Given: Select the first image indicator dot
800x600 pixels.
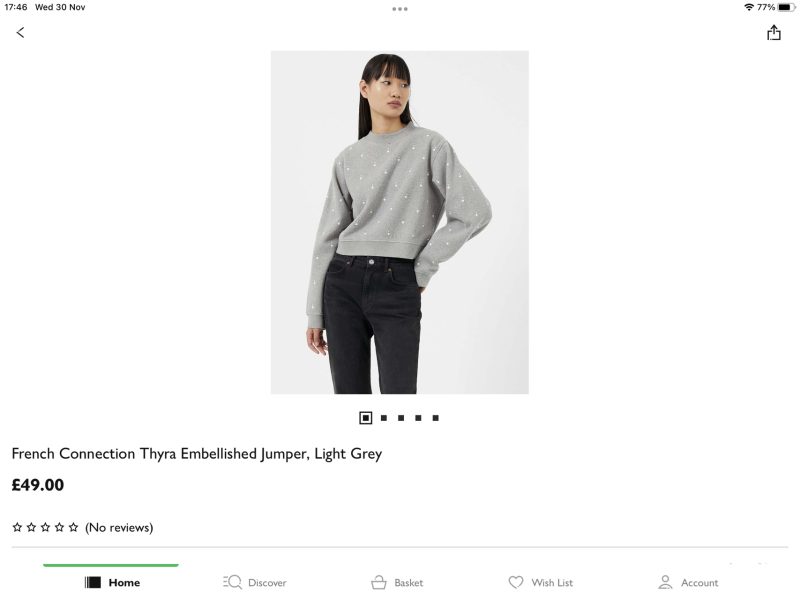Looking at the screenshot, I should (x=365, y=418).
